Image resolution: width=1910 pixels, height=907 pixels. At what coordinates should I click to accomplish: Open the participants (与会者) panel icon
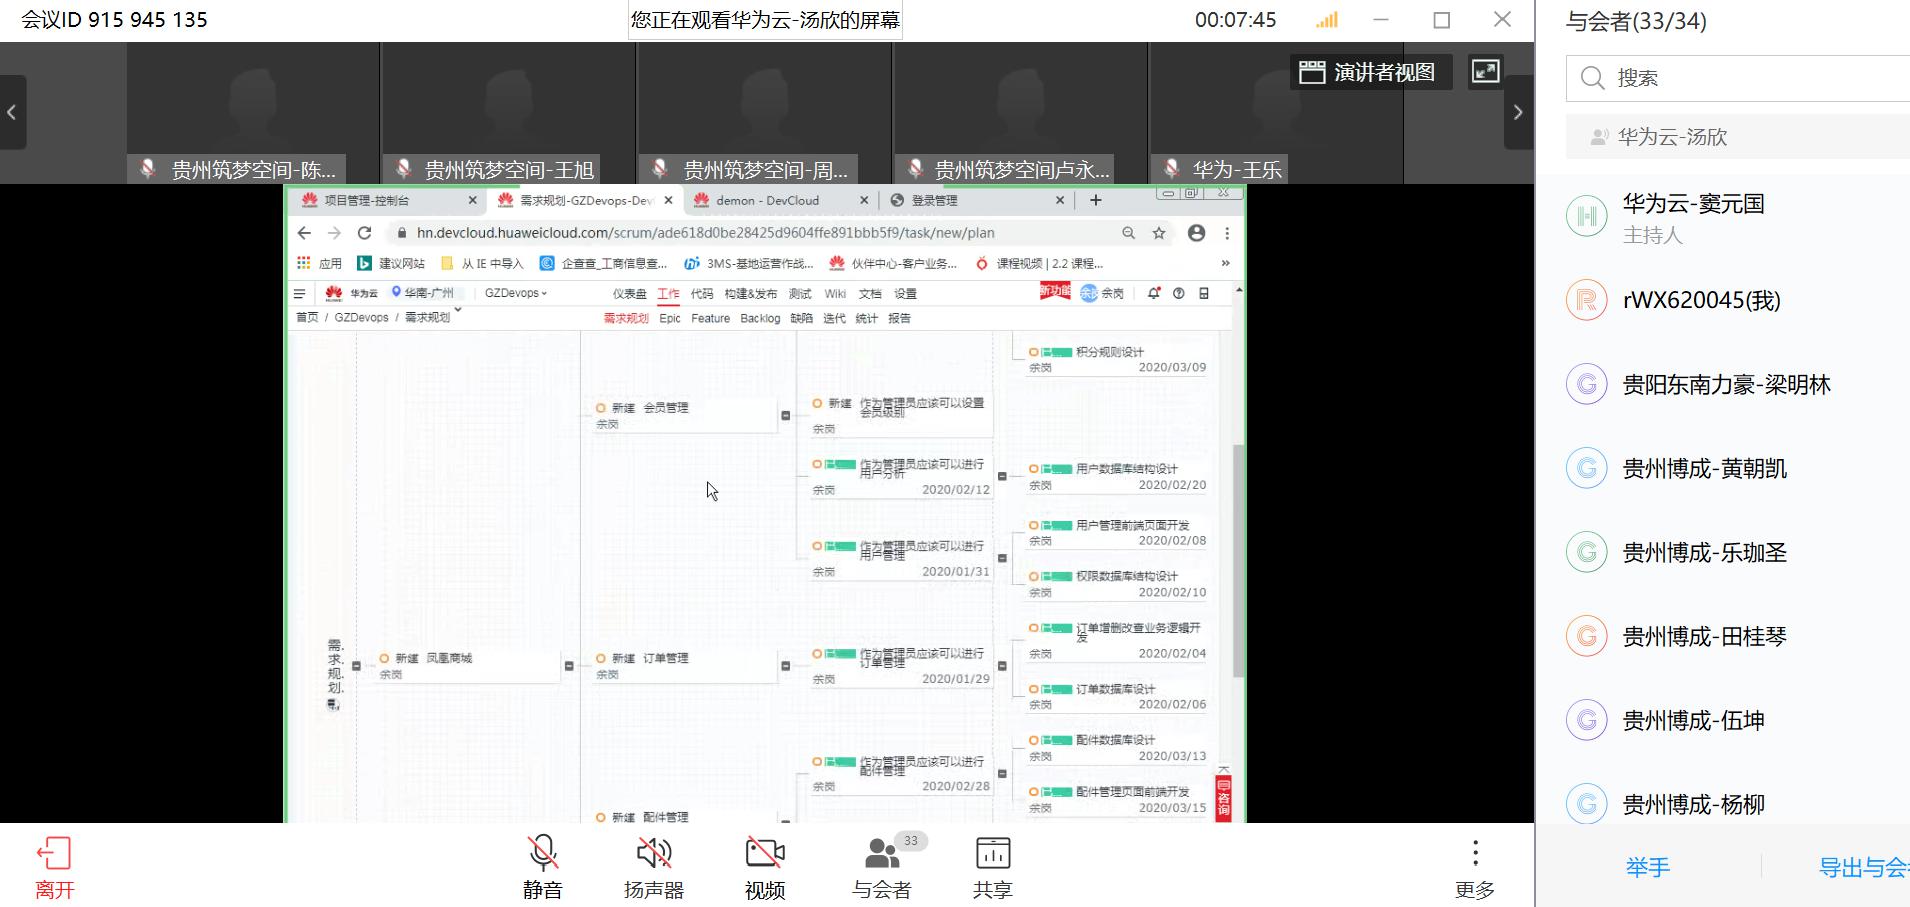pyautogui.click(x=882, y=853)
